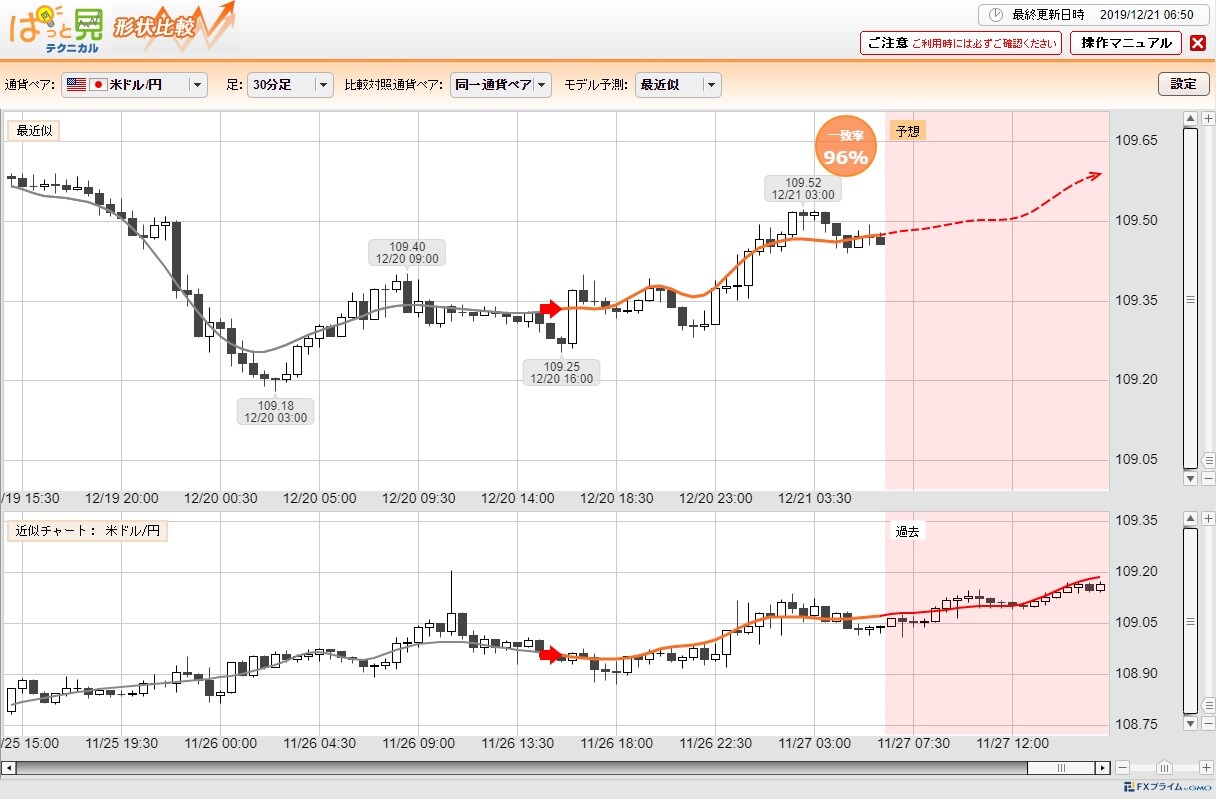Viewport: 1216px width, 799px height.
Task: Click the horizontal scrollbar left arrow
Action: (x=8, y=768)
